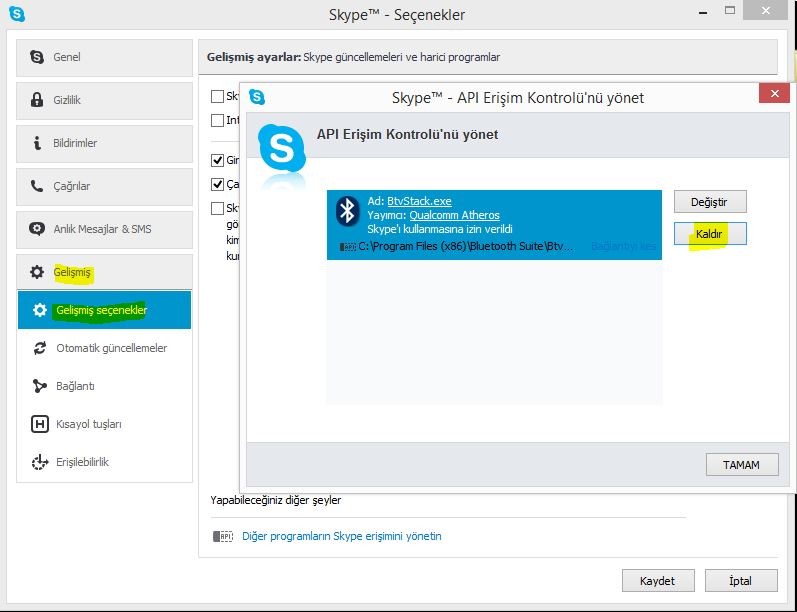Click the large Skype logo in API dialog

point(282,149)
